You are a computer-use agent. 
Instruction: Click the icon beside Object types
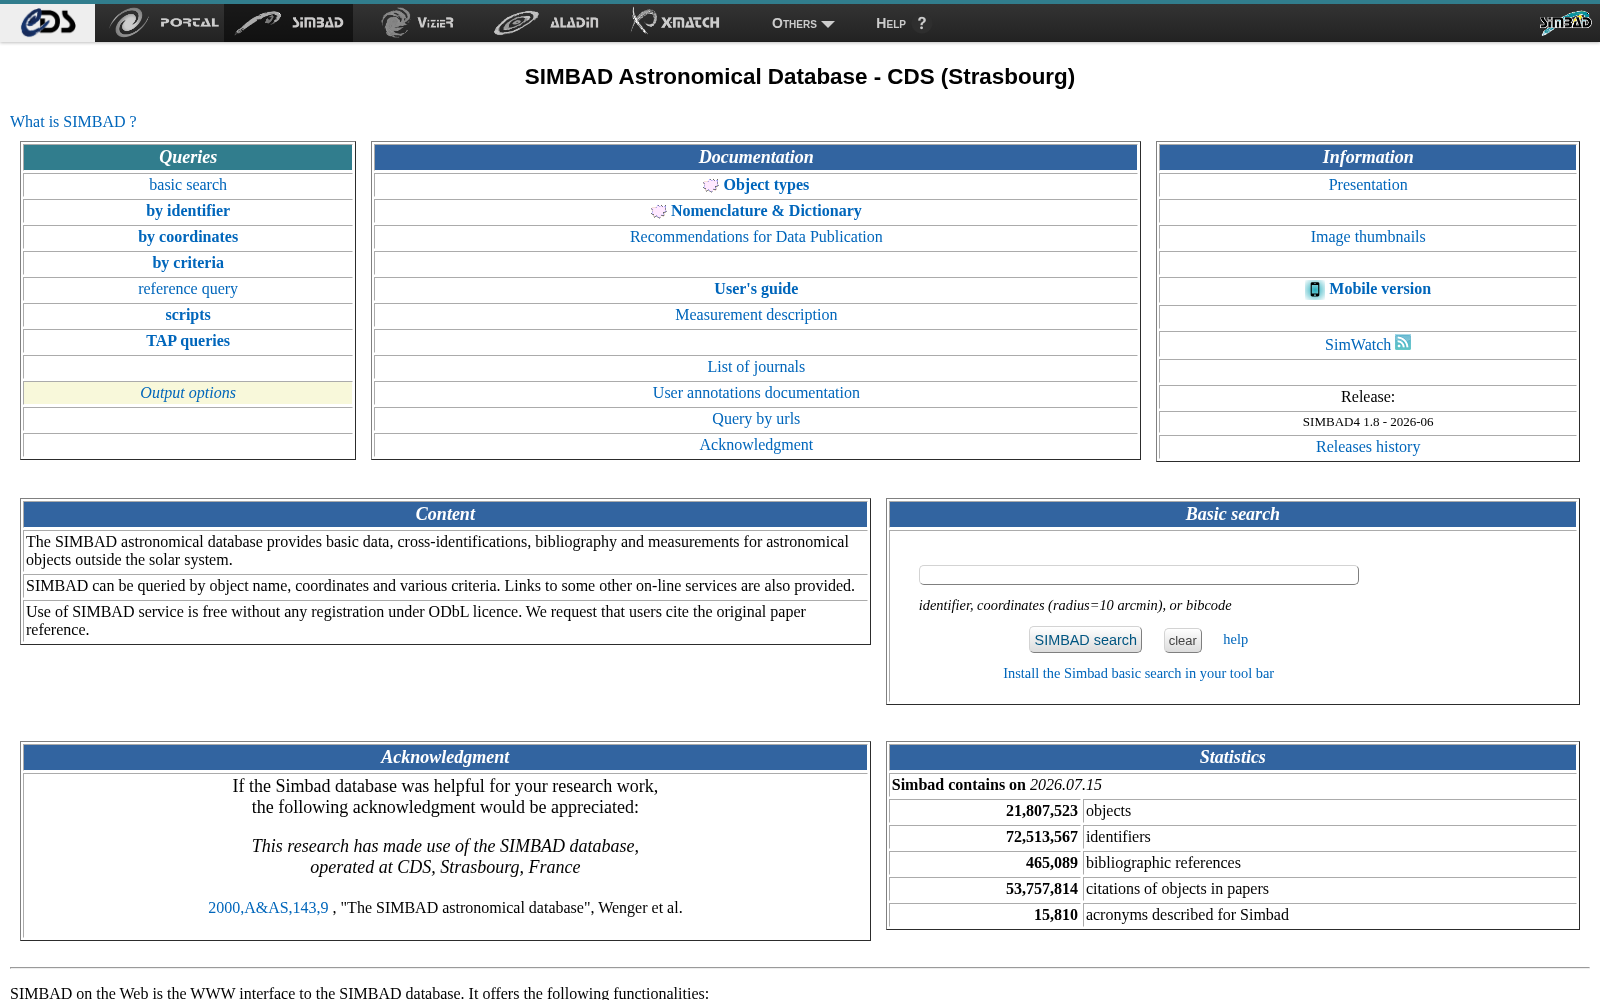pyautogui.click(x=711, y=185)
